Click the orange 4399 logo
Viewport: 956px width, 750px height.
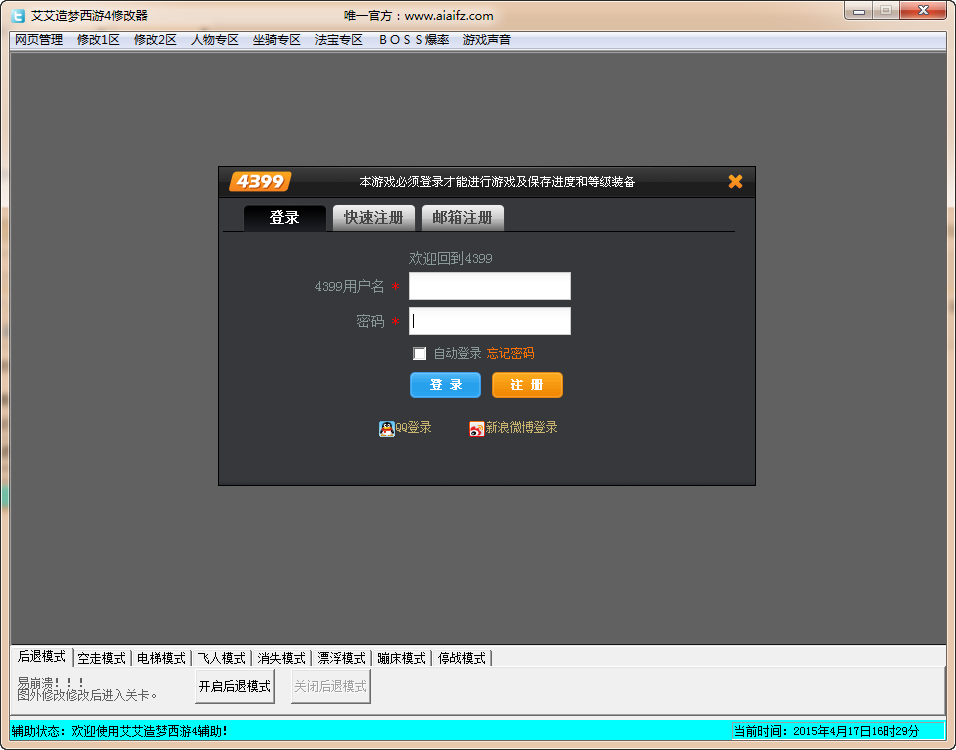coord(259,181)
